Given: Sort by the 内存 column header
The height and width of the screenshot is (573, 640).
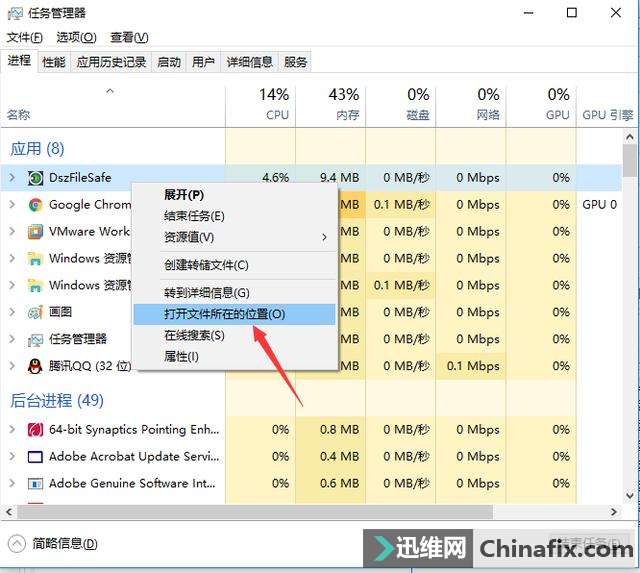Looking at the screenshot, I should click(x=331, y=104).
